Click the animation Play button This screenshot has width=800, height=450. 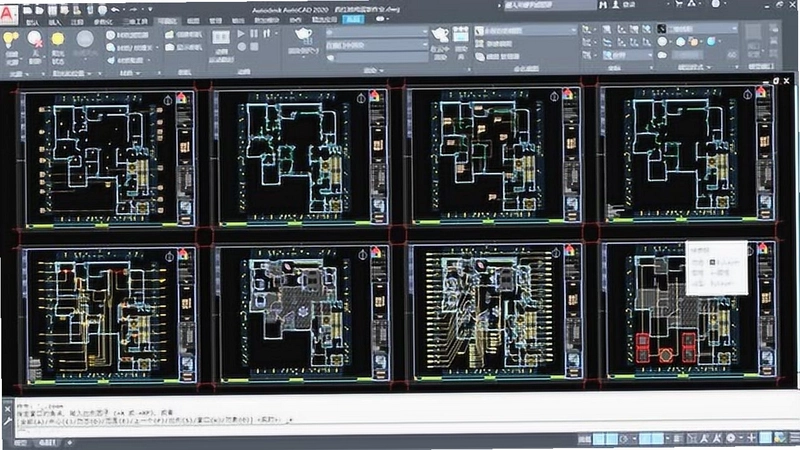pyautogui.click(x=241, y=34)
